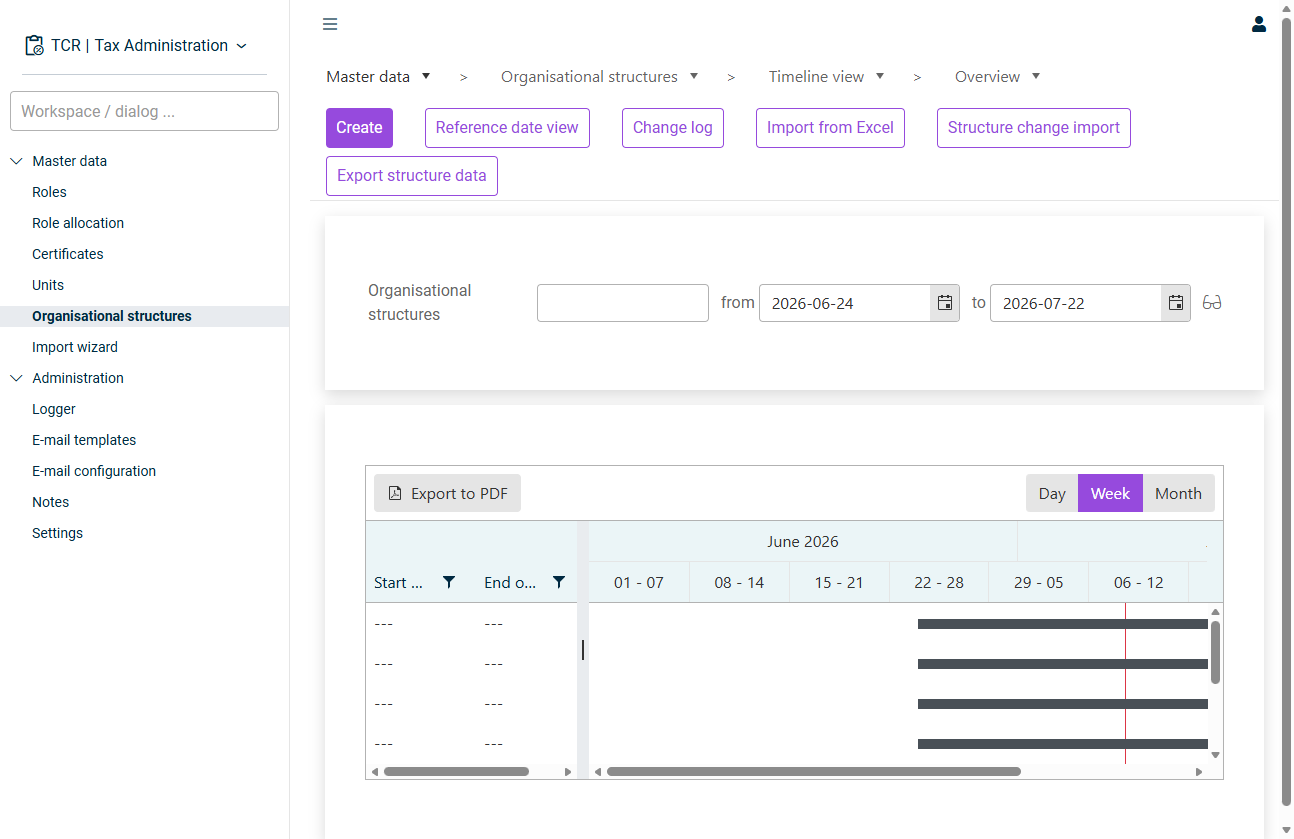The image size is (1294, 839).
Task: Click the grid splitter handle
Action: [583, 650]
